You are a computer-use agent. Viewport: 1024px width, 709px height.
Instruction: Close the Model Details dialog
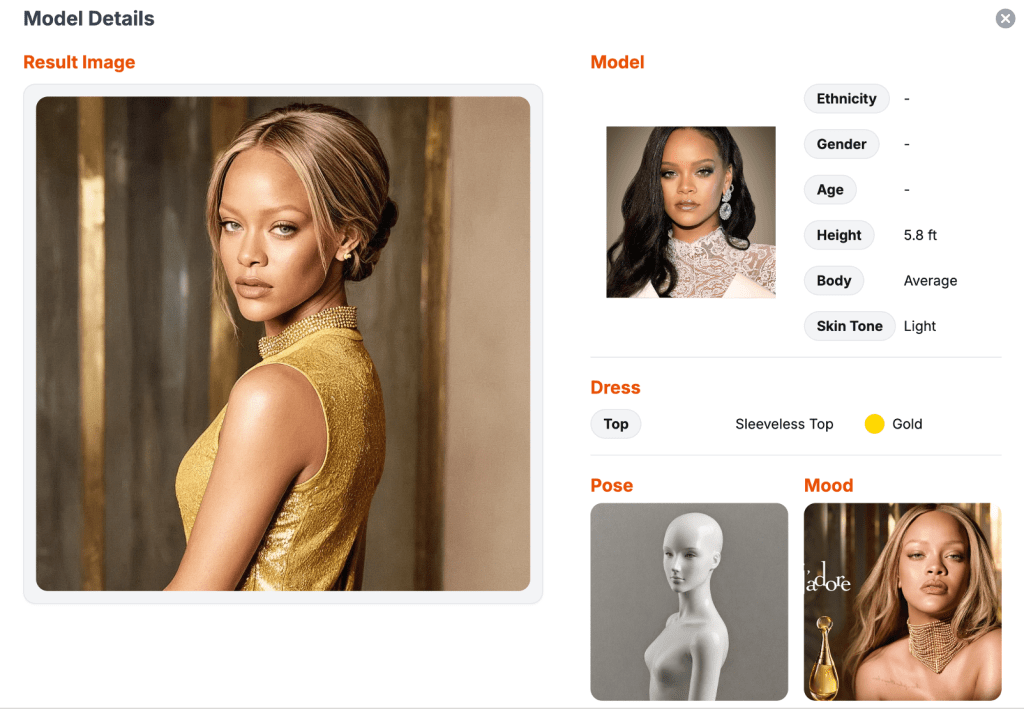pyautogui.click(x=1005, y=19)
